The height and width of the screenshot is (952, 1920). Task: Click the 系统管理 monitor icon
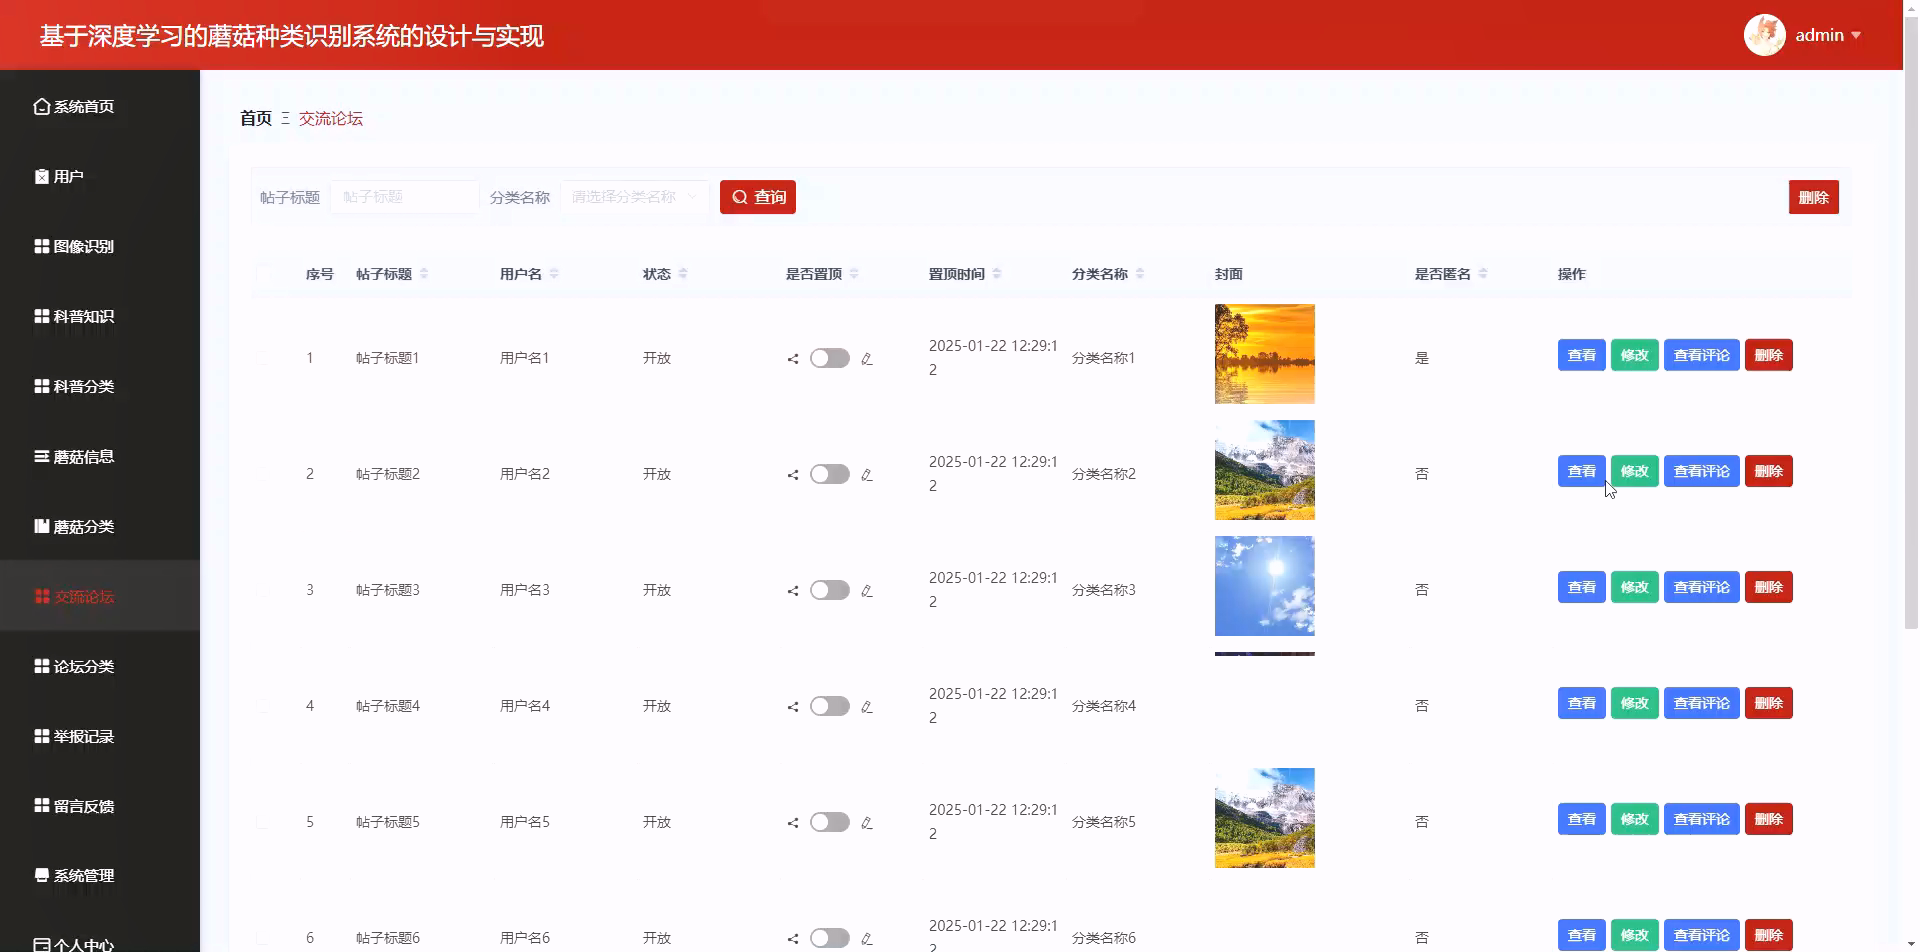pyautogui.click(x=41, y=875)
